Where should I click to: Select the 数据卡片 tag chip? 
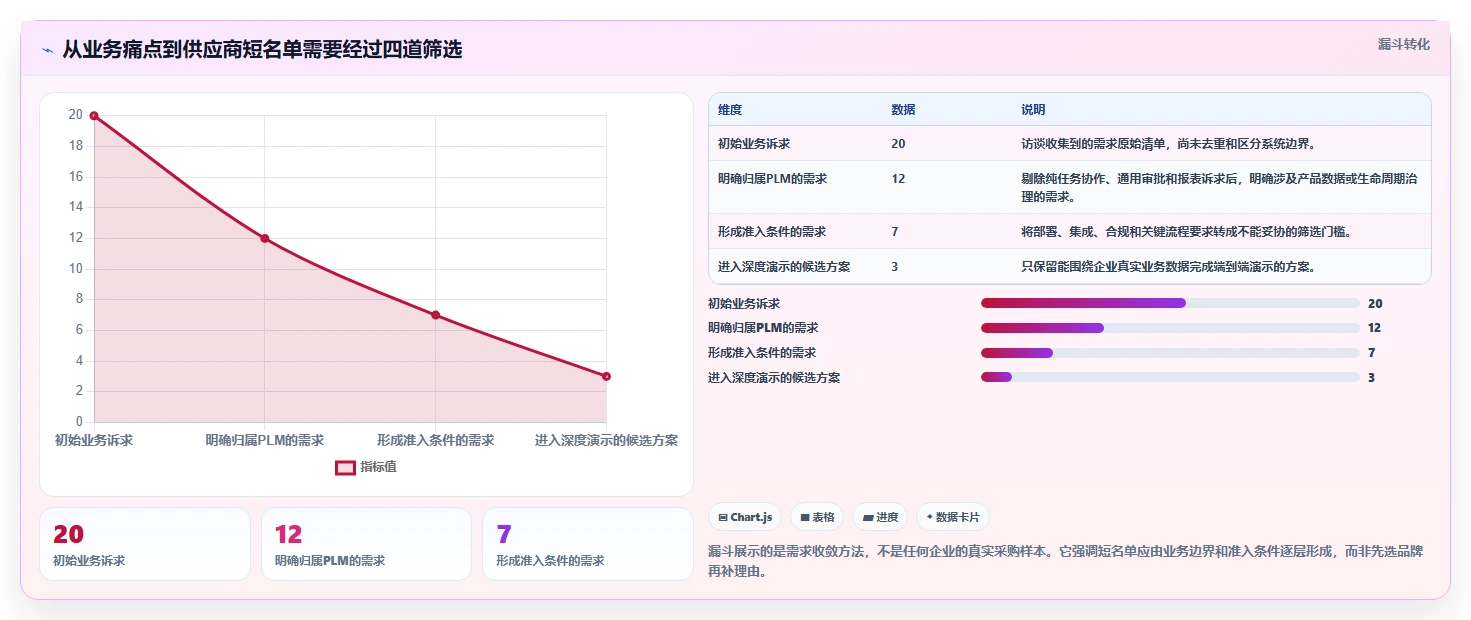tap(953, 517)
